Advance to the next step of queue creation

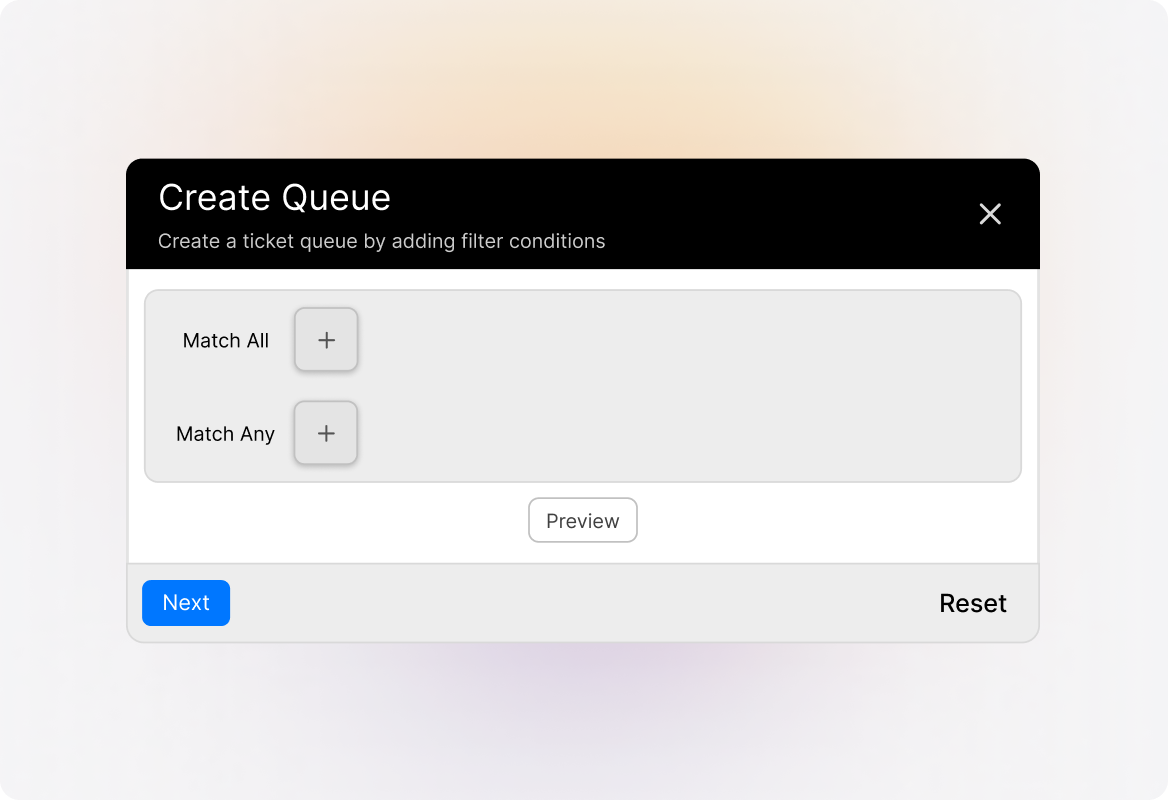[185, 603]
